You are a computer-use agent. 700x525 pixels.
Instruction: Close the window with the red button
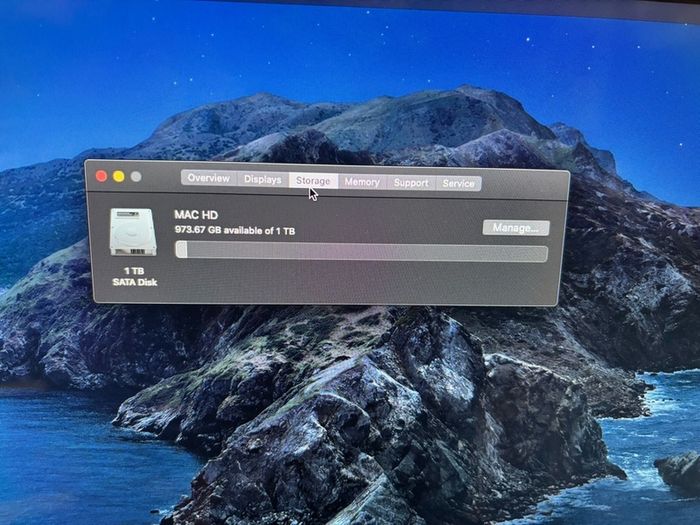pos(101,176)
